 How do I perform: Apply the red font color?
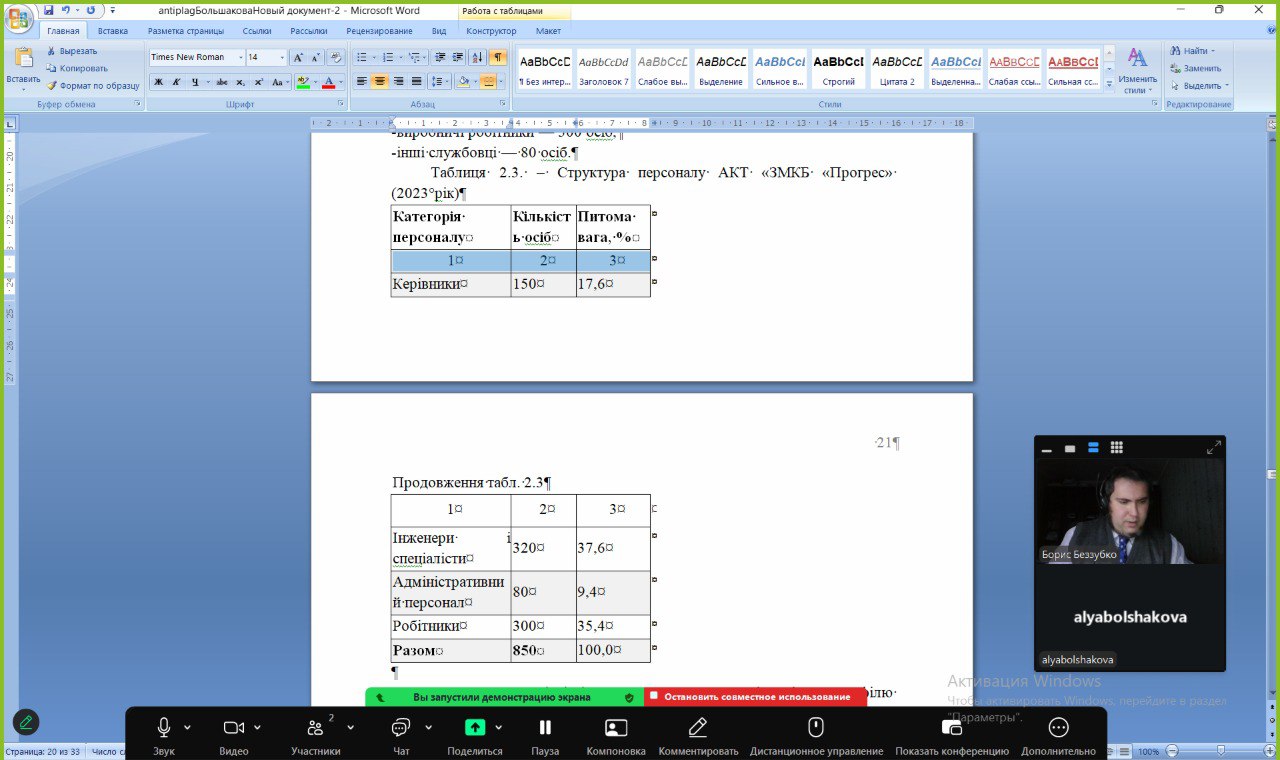tap(328, 82)
